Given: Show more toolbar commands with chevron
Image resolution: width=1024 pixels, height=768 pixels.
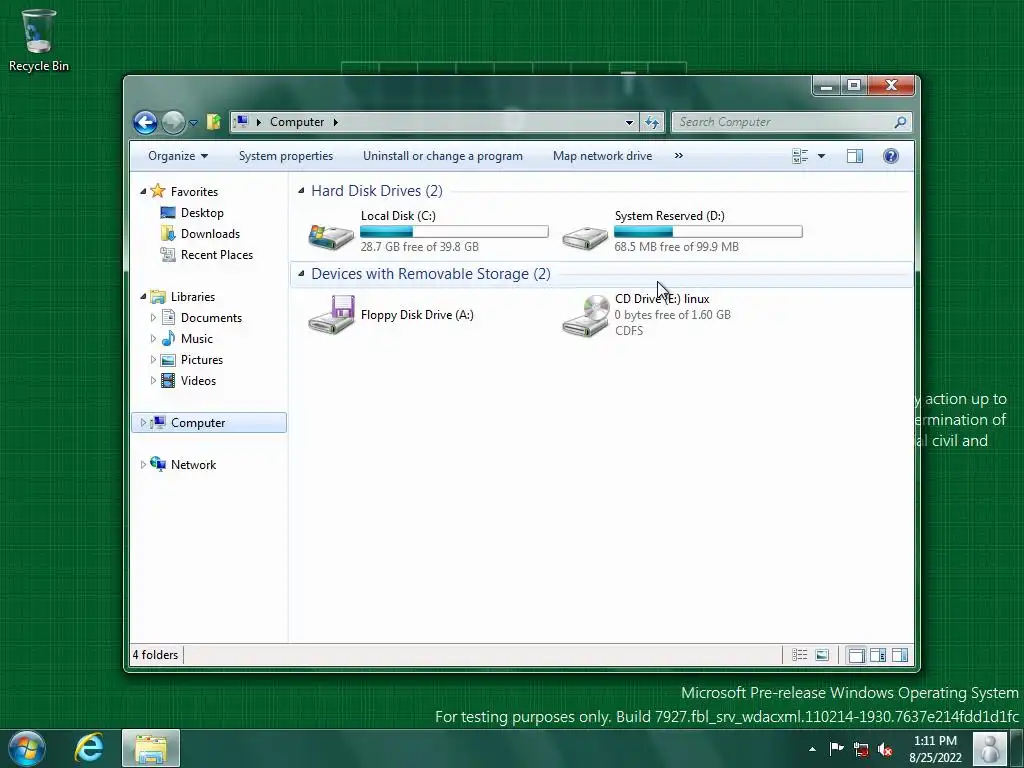Looking at the screenshot, I should 679,155.
